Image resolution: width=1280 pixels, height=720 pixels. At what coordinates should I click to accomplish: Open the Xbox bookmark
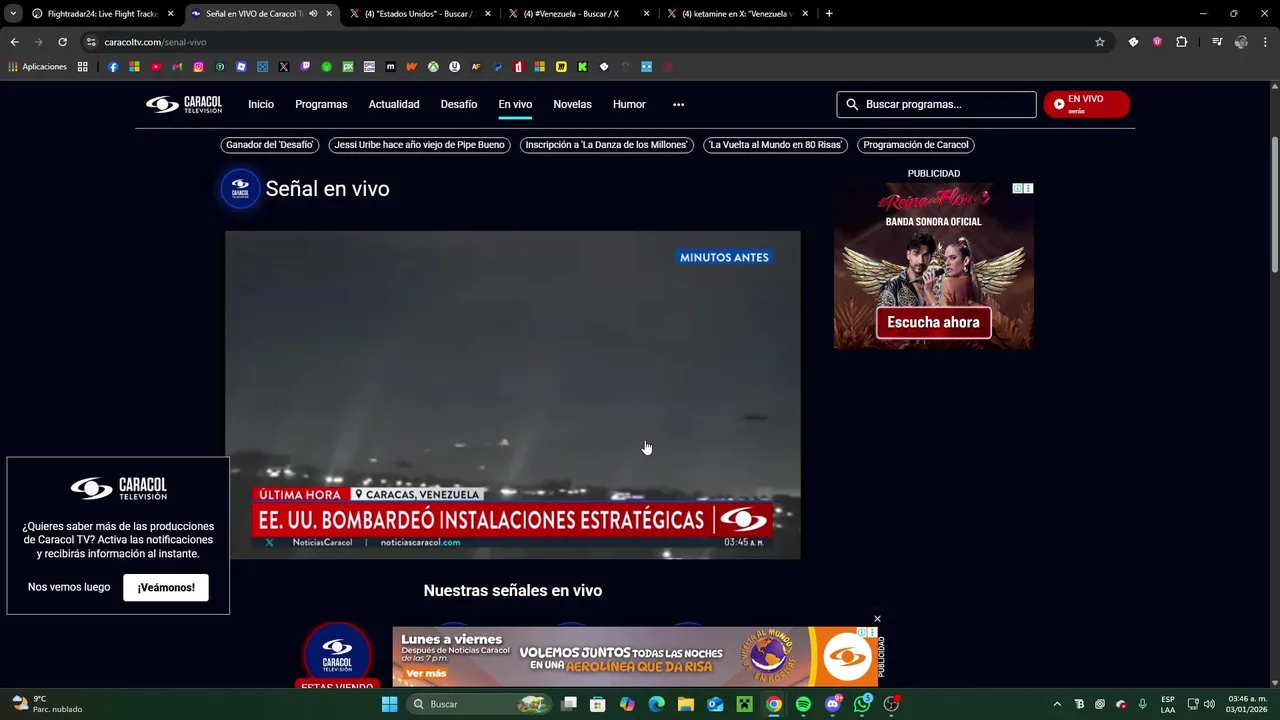[x=434, y=67]
